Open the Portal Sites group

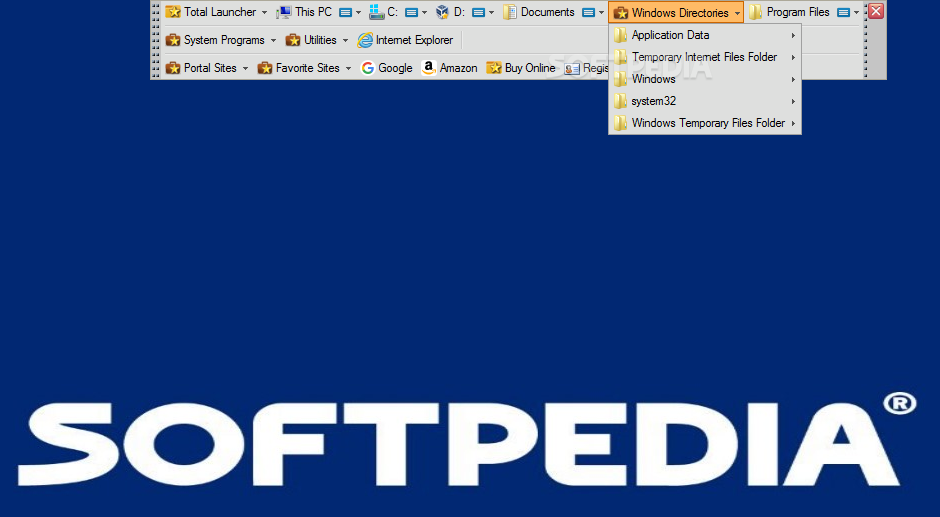pyautogui.click(x=207, y=68)
